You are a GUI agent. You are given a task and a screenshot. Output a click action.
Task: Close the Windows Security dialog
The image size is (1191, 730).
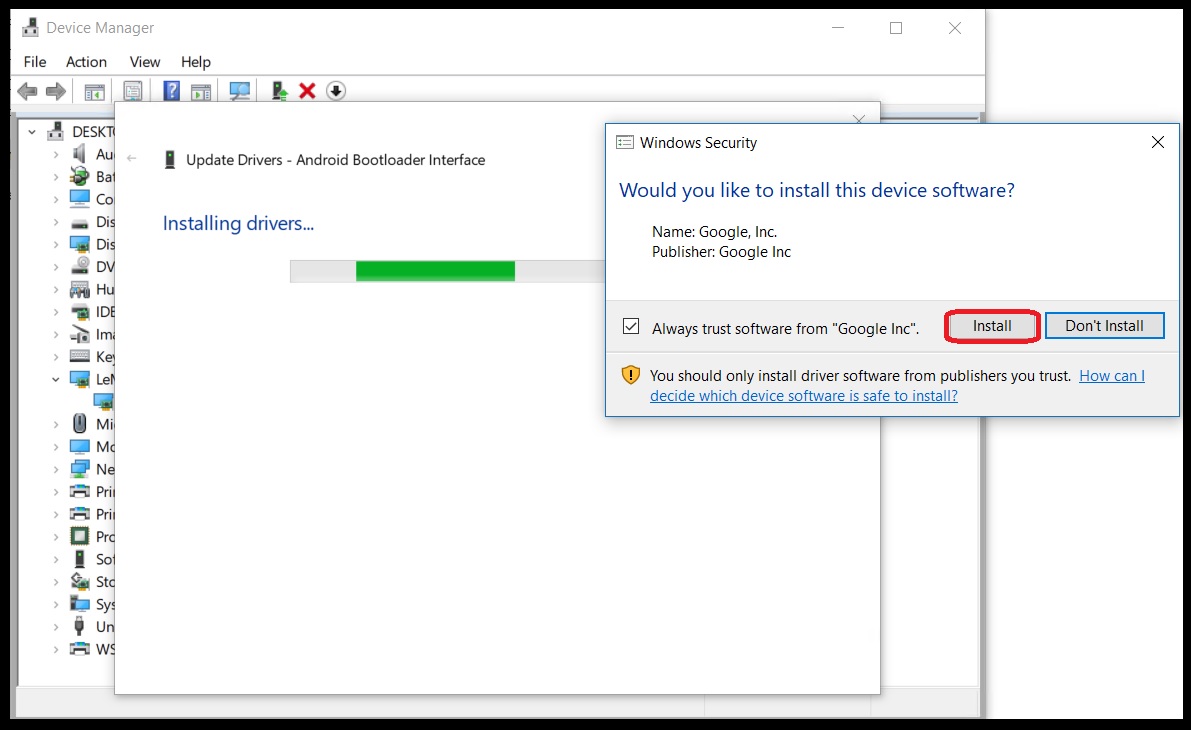tap(1158, 142)
